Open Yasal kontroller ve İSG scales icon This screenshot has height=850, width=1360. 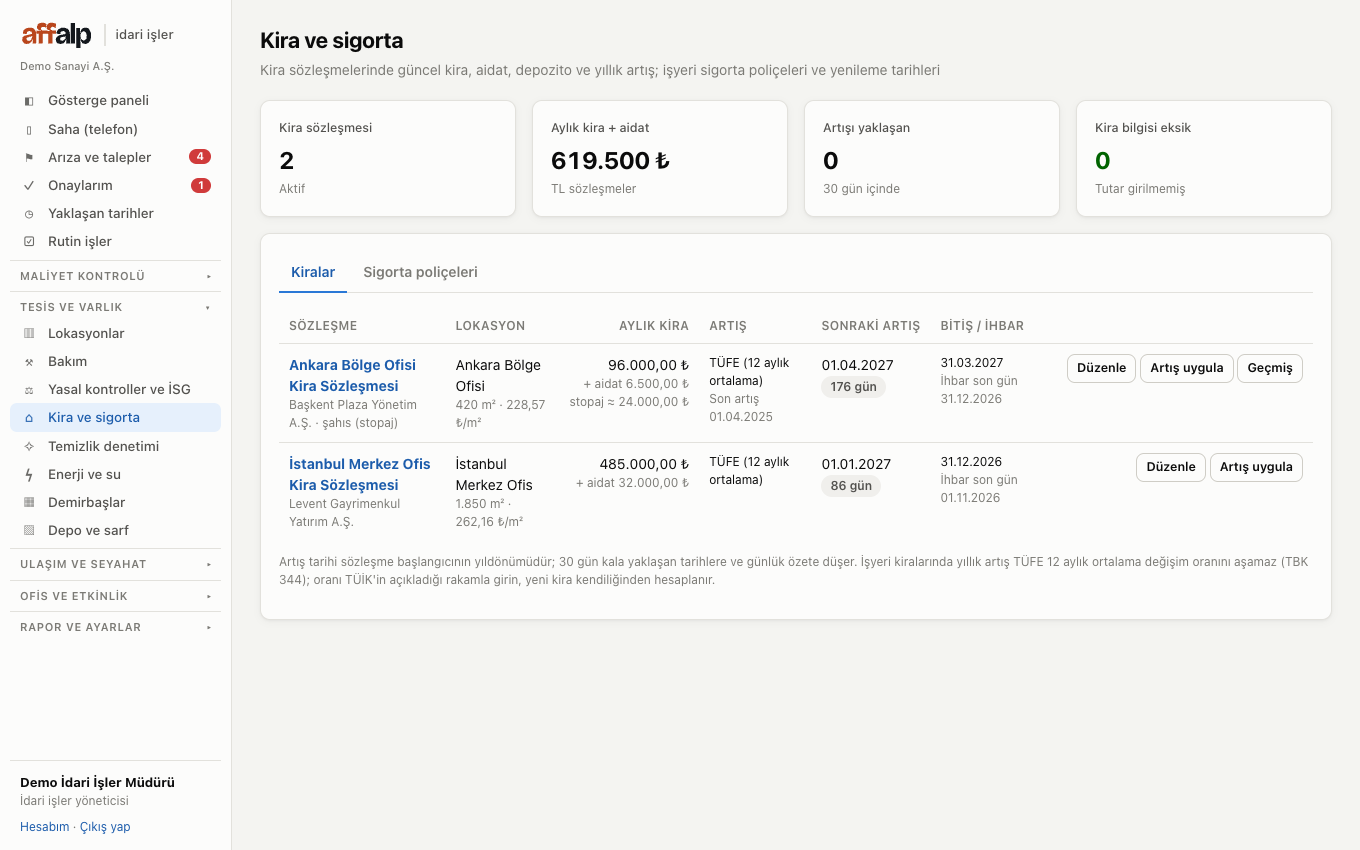pos(29,389)
